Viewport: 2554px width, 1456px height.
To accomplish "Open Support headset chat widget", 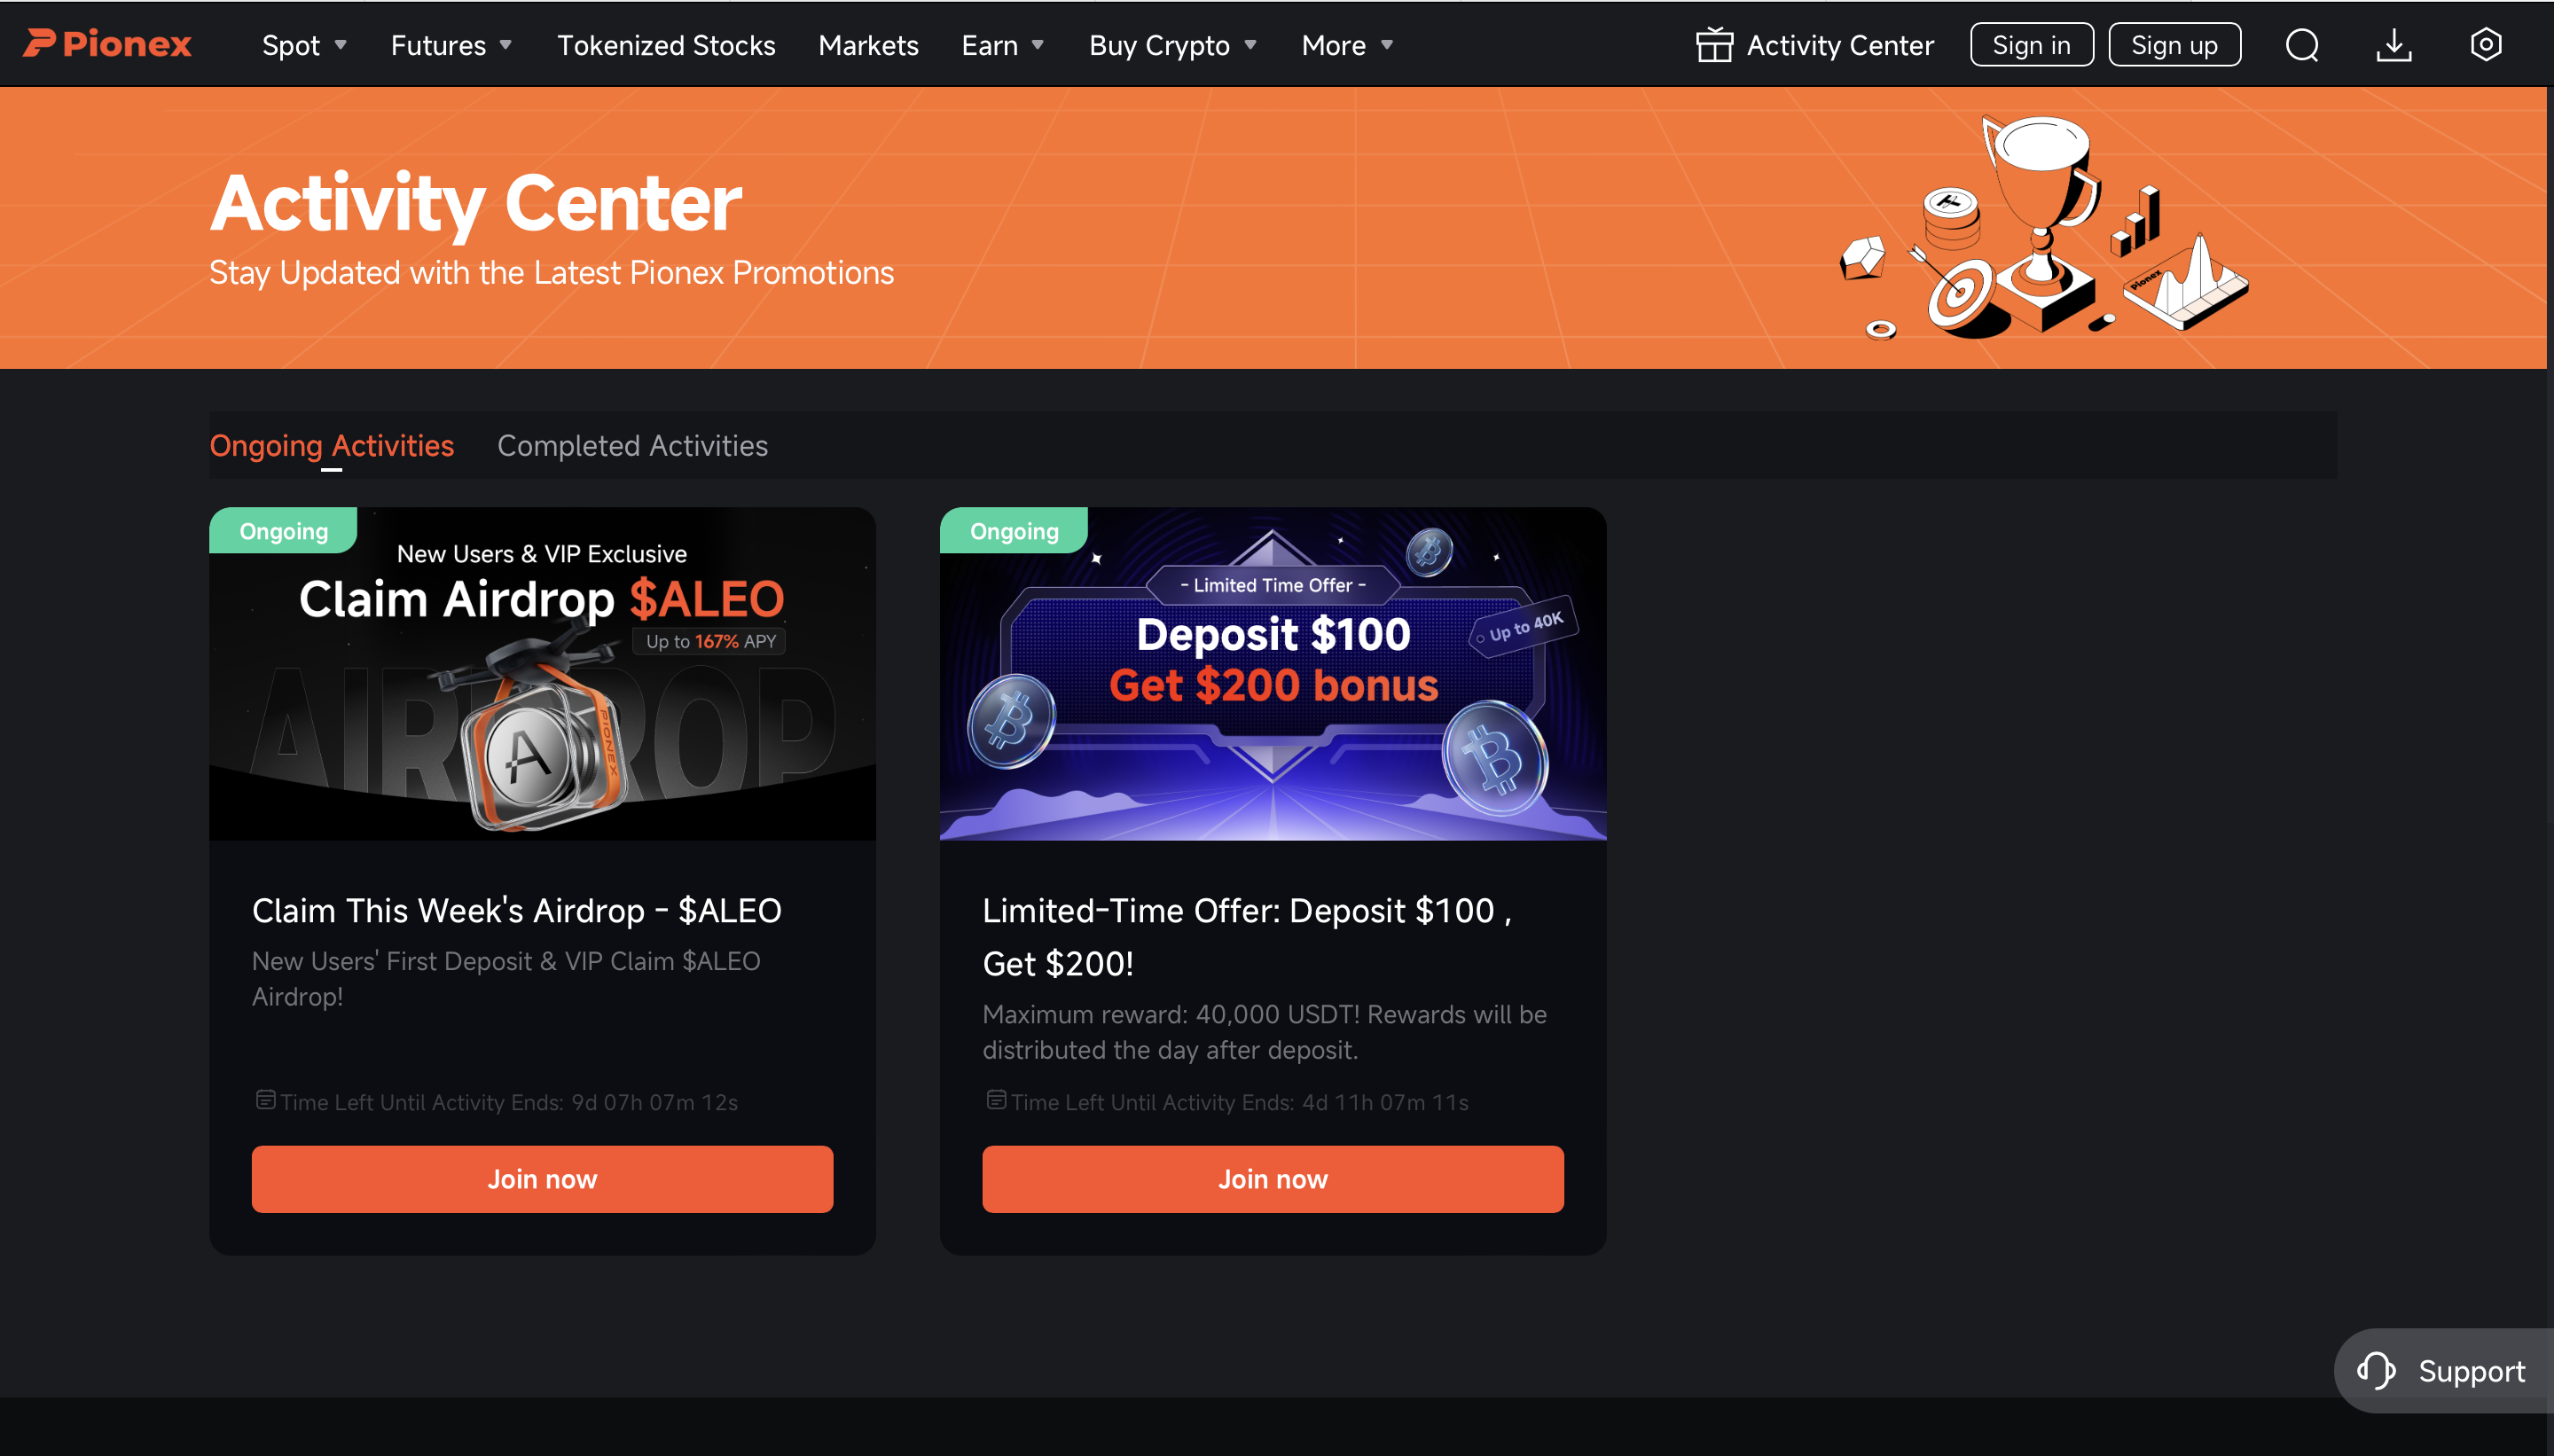I will pyautogui.click(x=2443, y=1370).
